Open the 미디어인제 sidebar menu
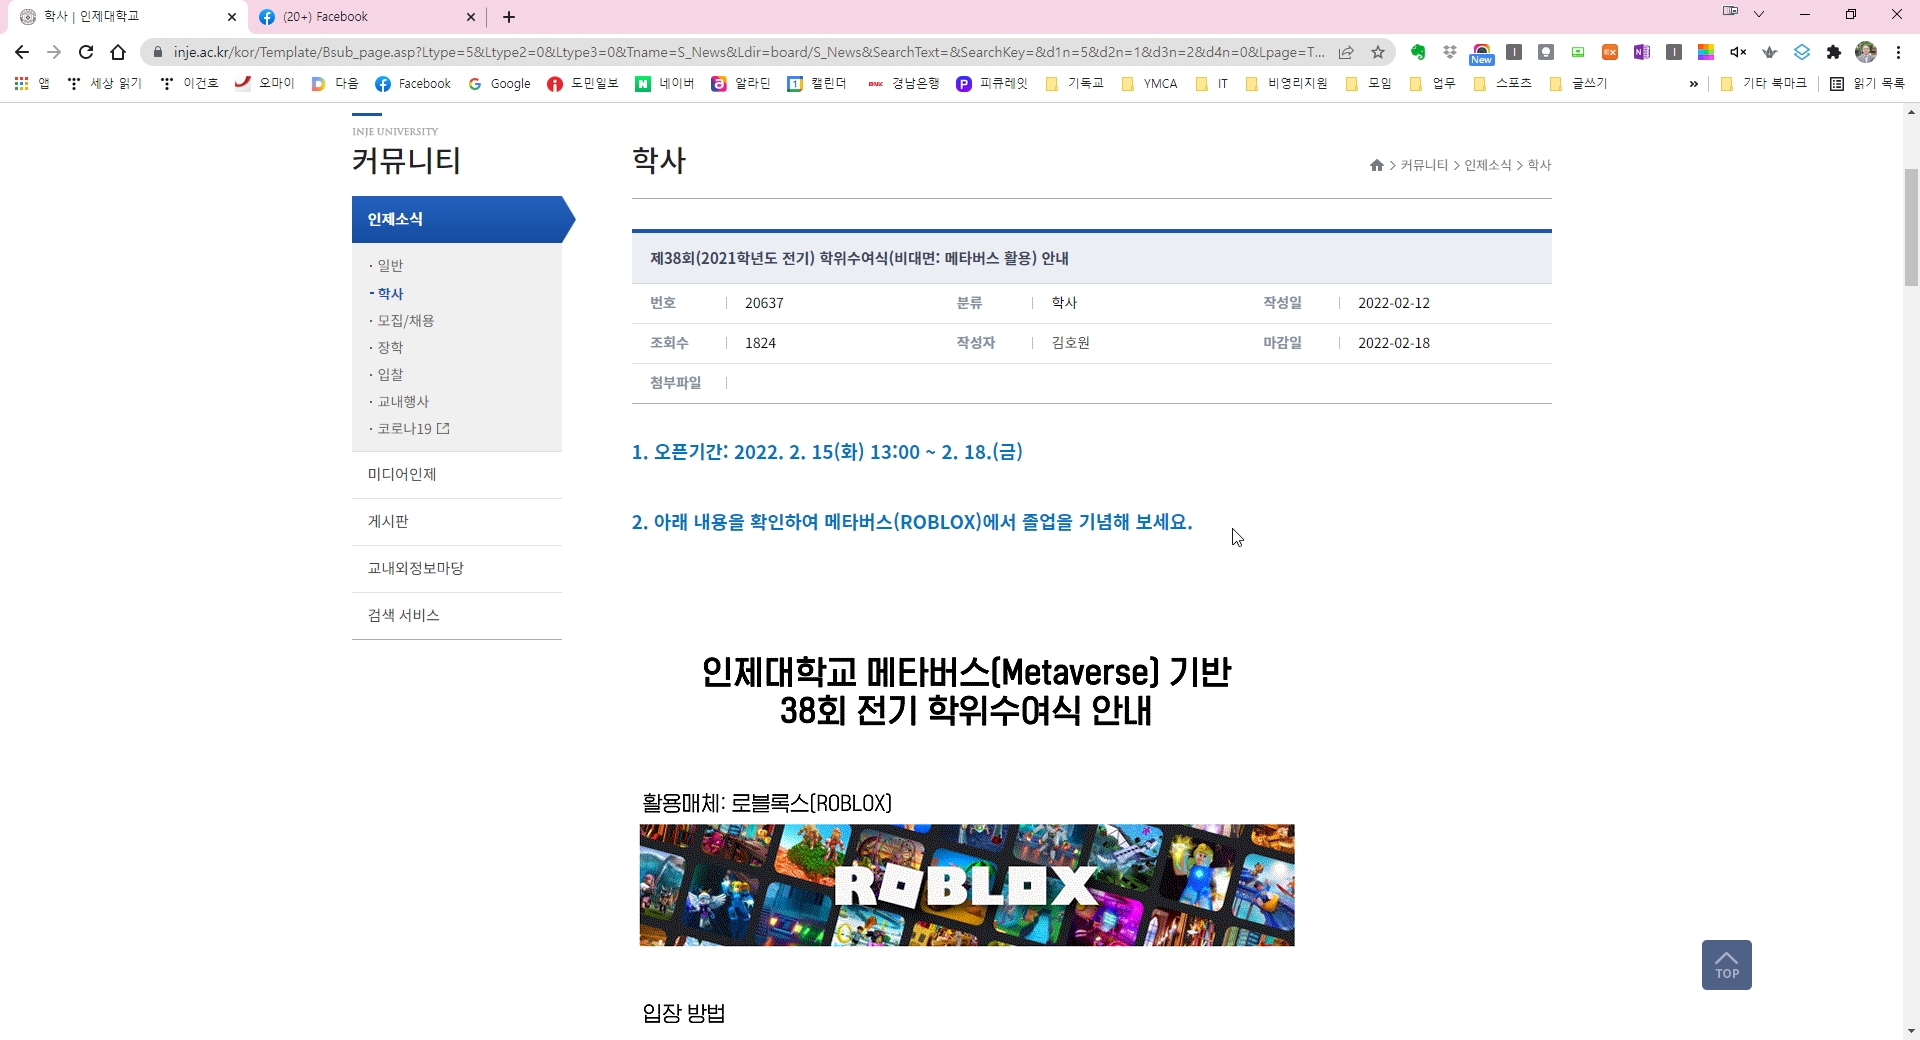 coord(457,475)
